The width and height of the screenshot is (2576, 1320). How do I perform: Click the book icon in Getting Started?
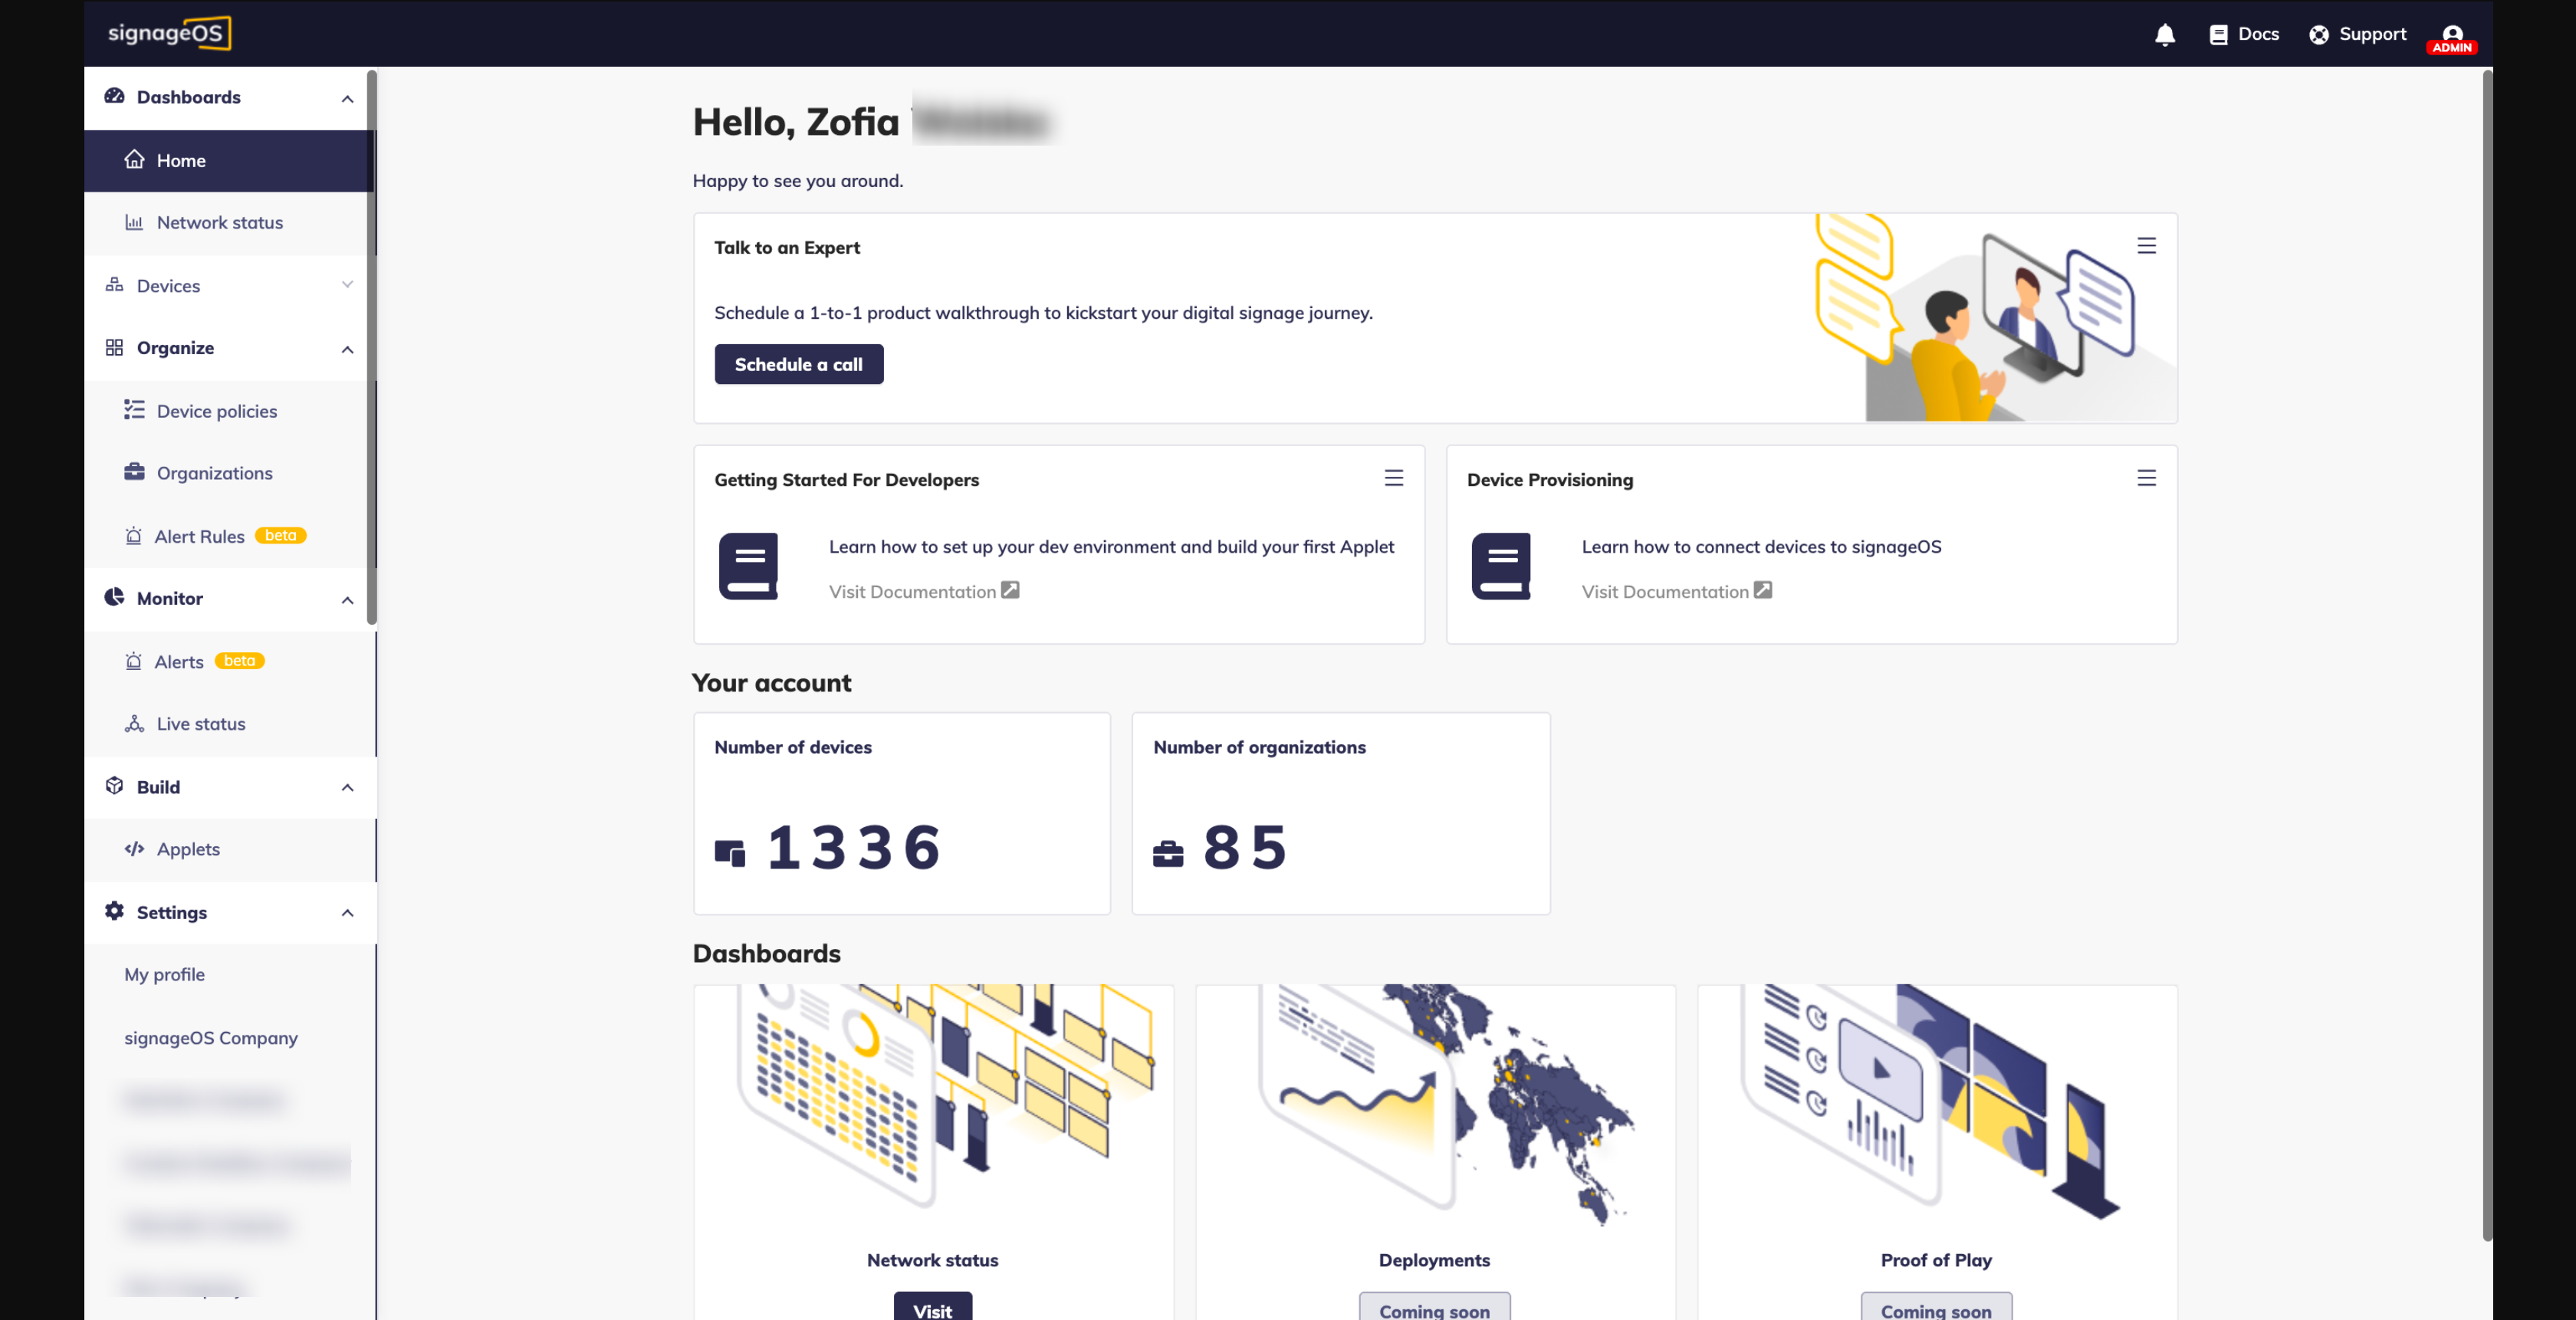click(748, 566)
